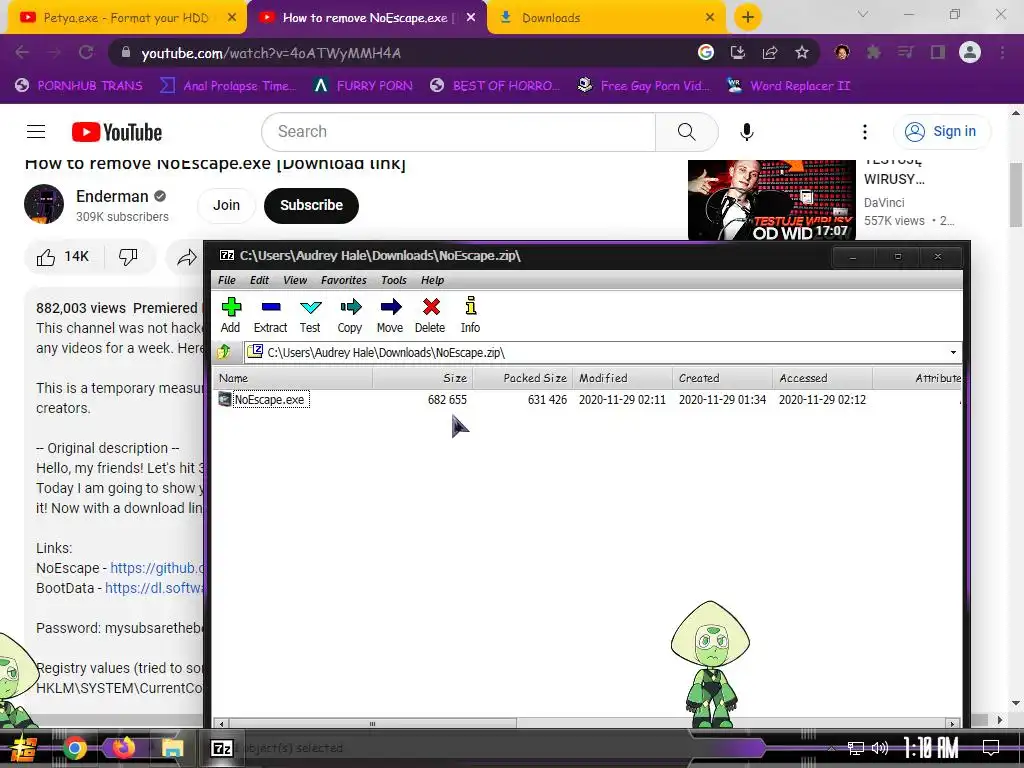
Task: Click the share page icon in address bar
Action: tap(770, 52)
